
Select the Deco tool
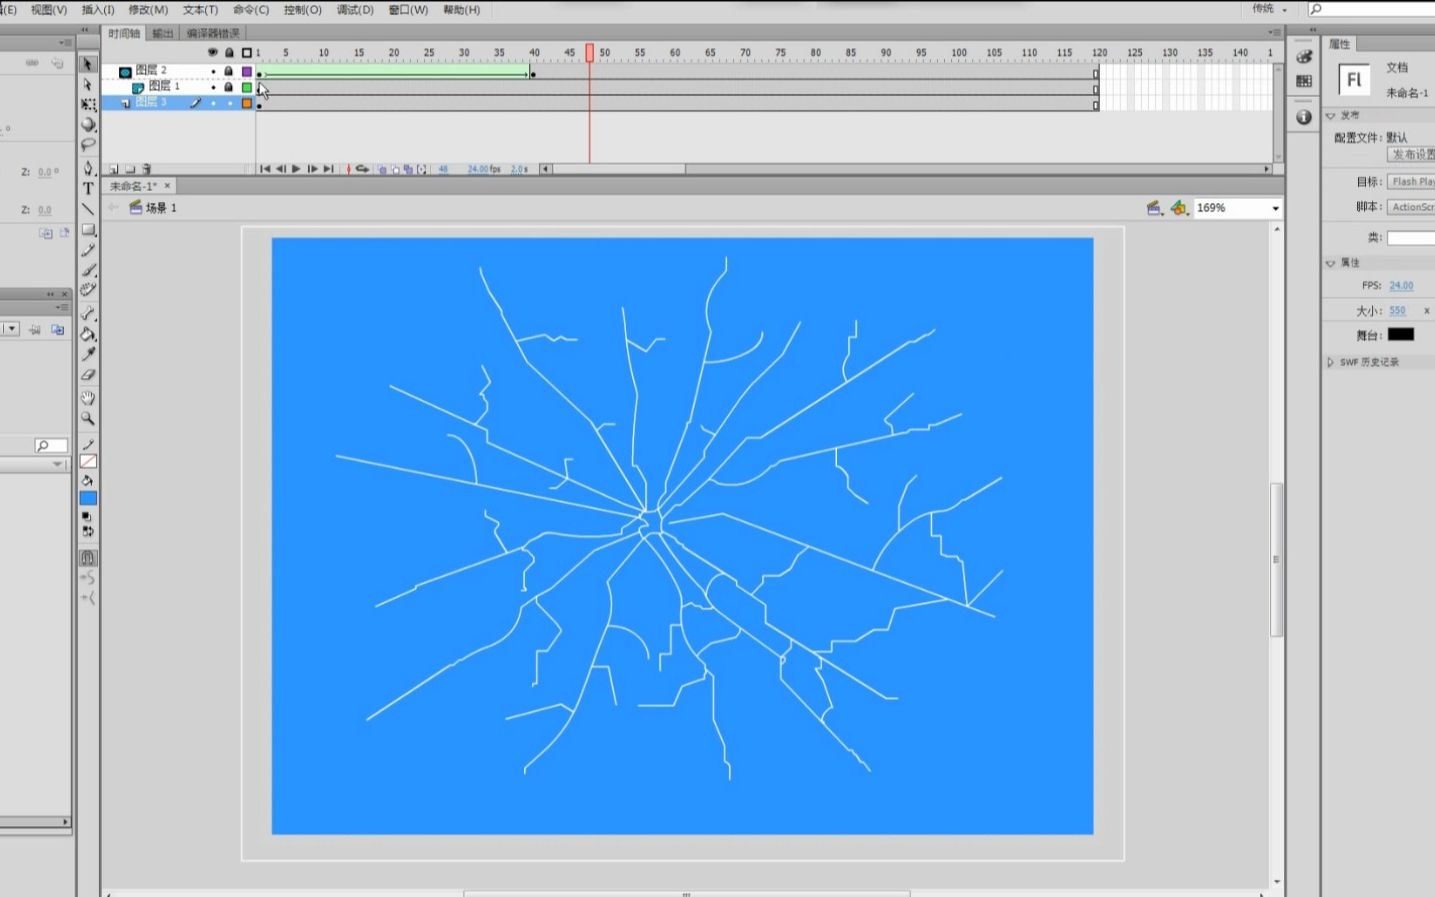coord(88,290)
